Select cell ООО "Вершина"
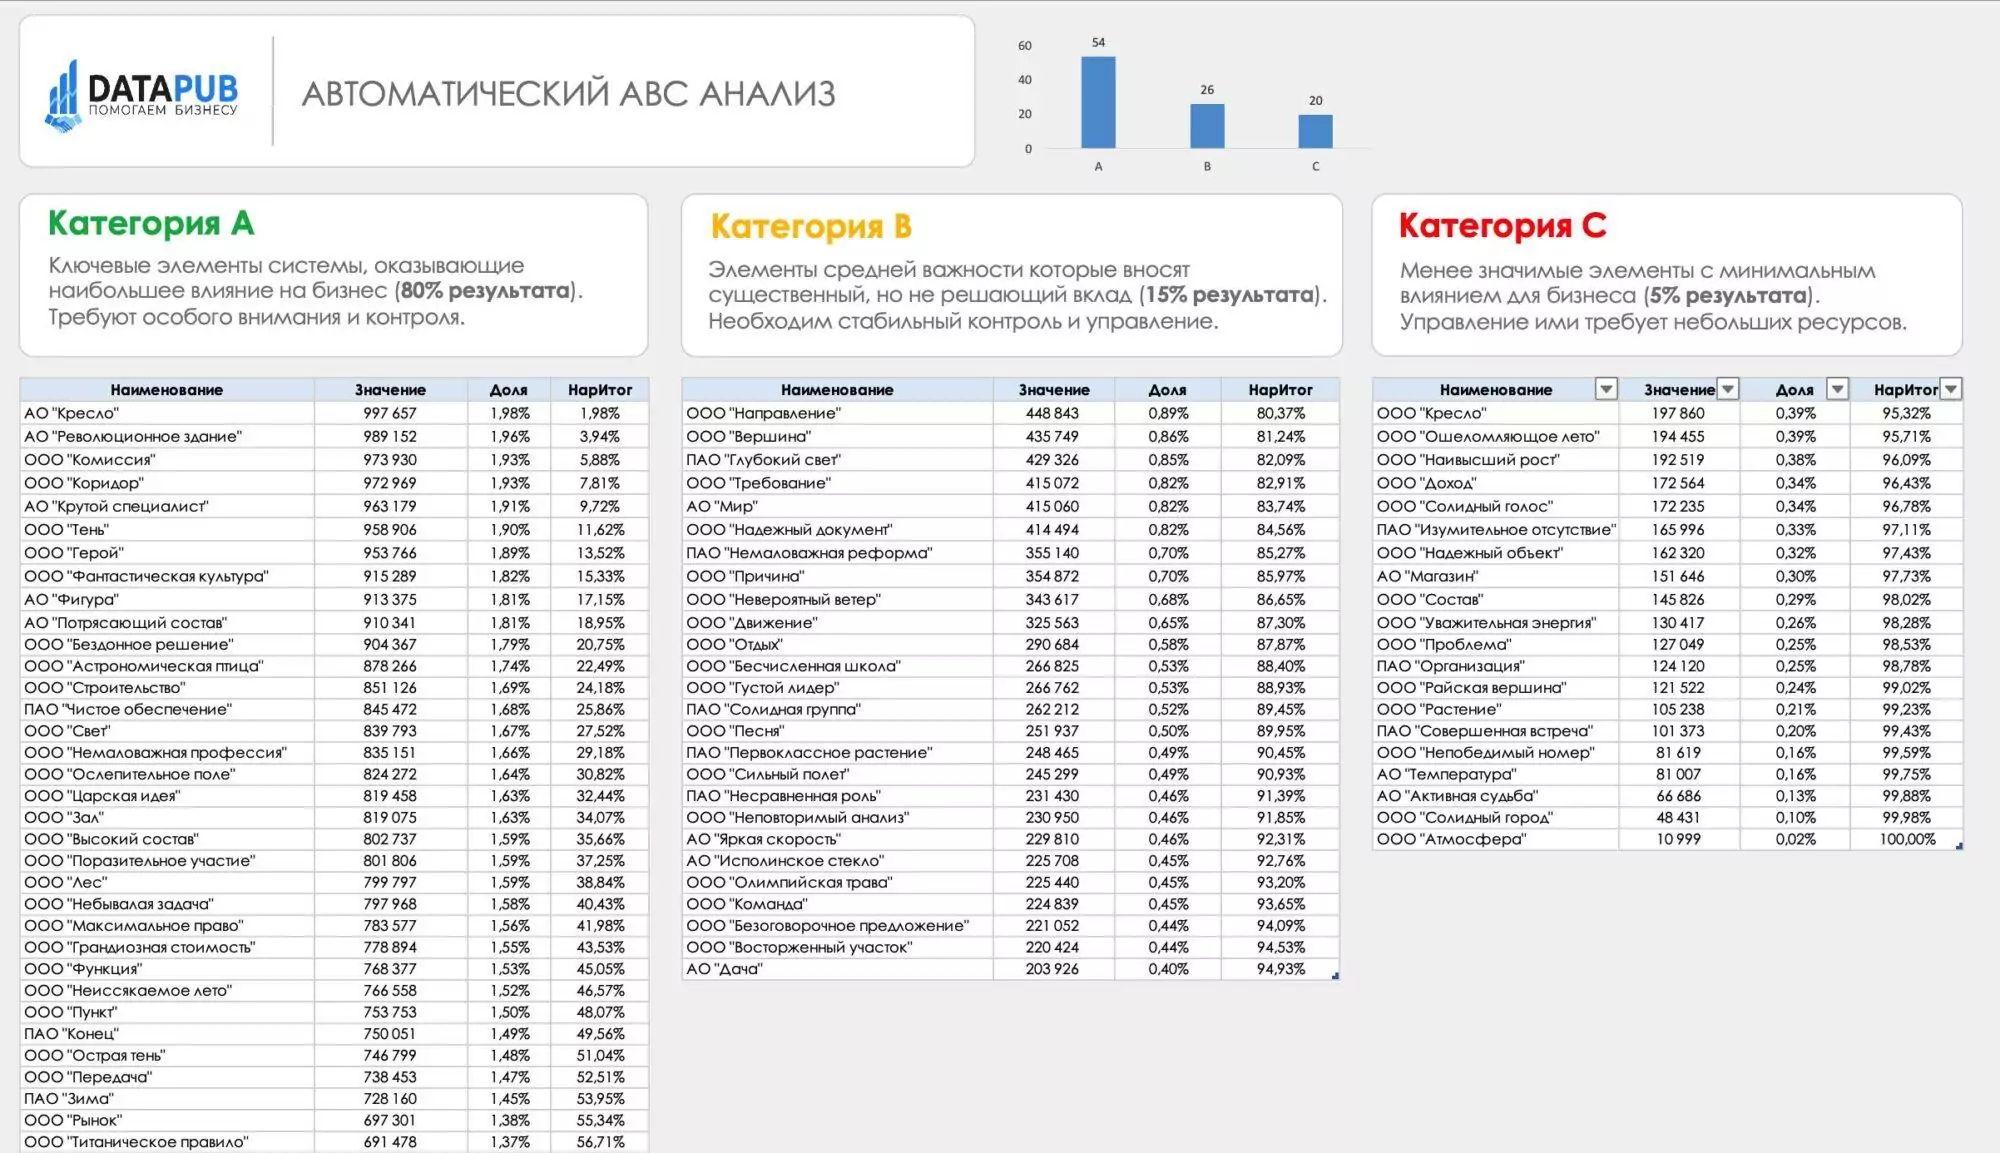Image resolution: width=2000 pixels, height=1153 pixels. coord(838,436)
